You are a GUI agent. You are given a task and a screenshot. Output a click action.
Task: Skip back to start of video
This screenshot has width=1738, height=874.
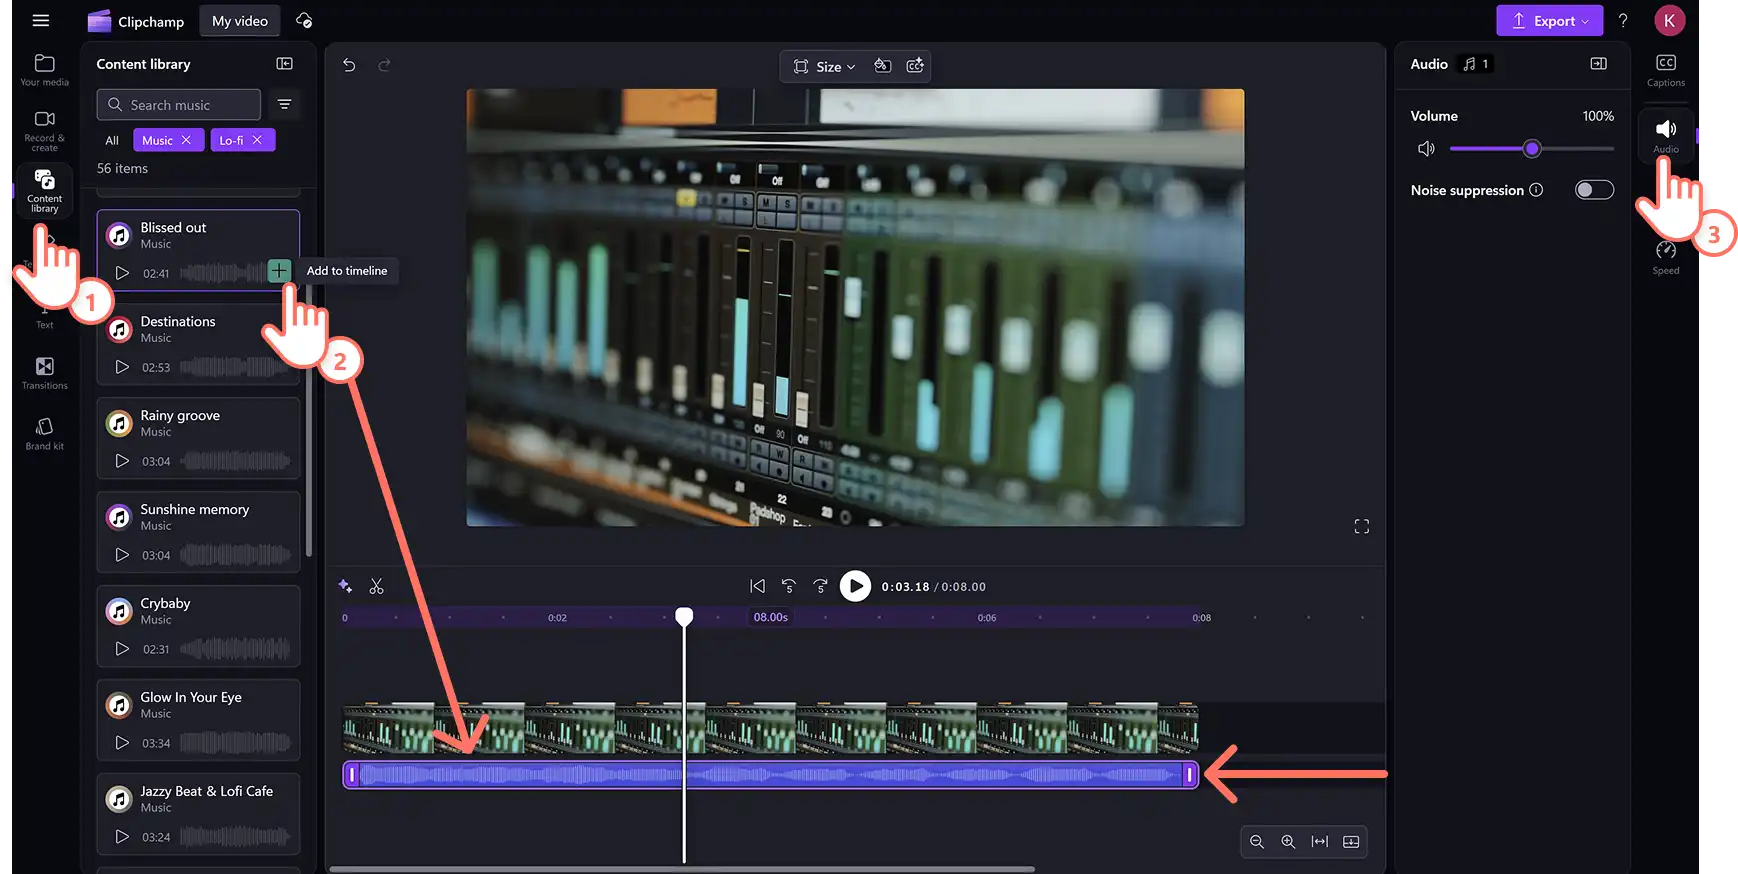point(757,586)
